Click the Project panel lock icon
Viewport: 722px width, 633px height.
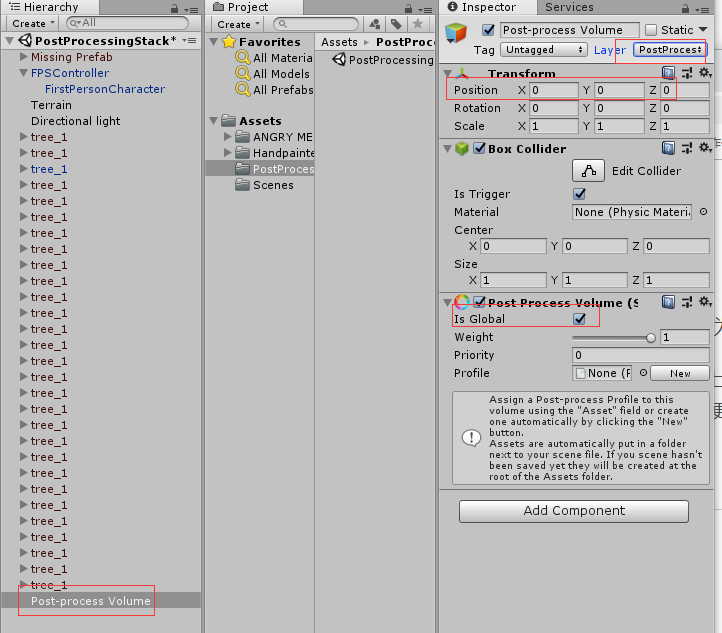coord(408,8)
